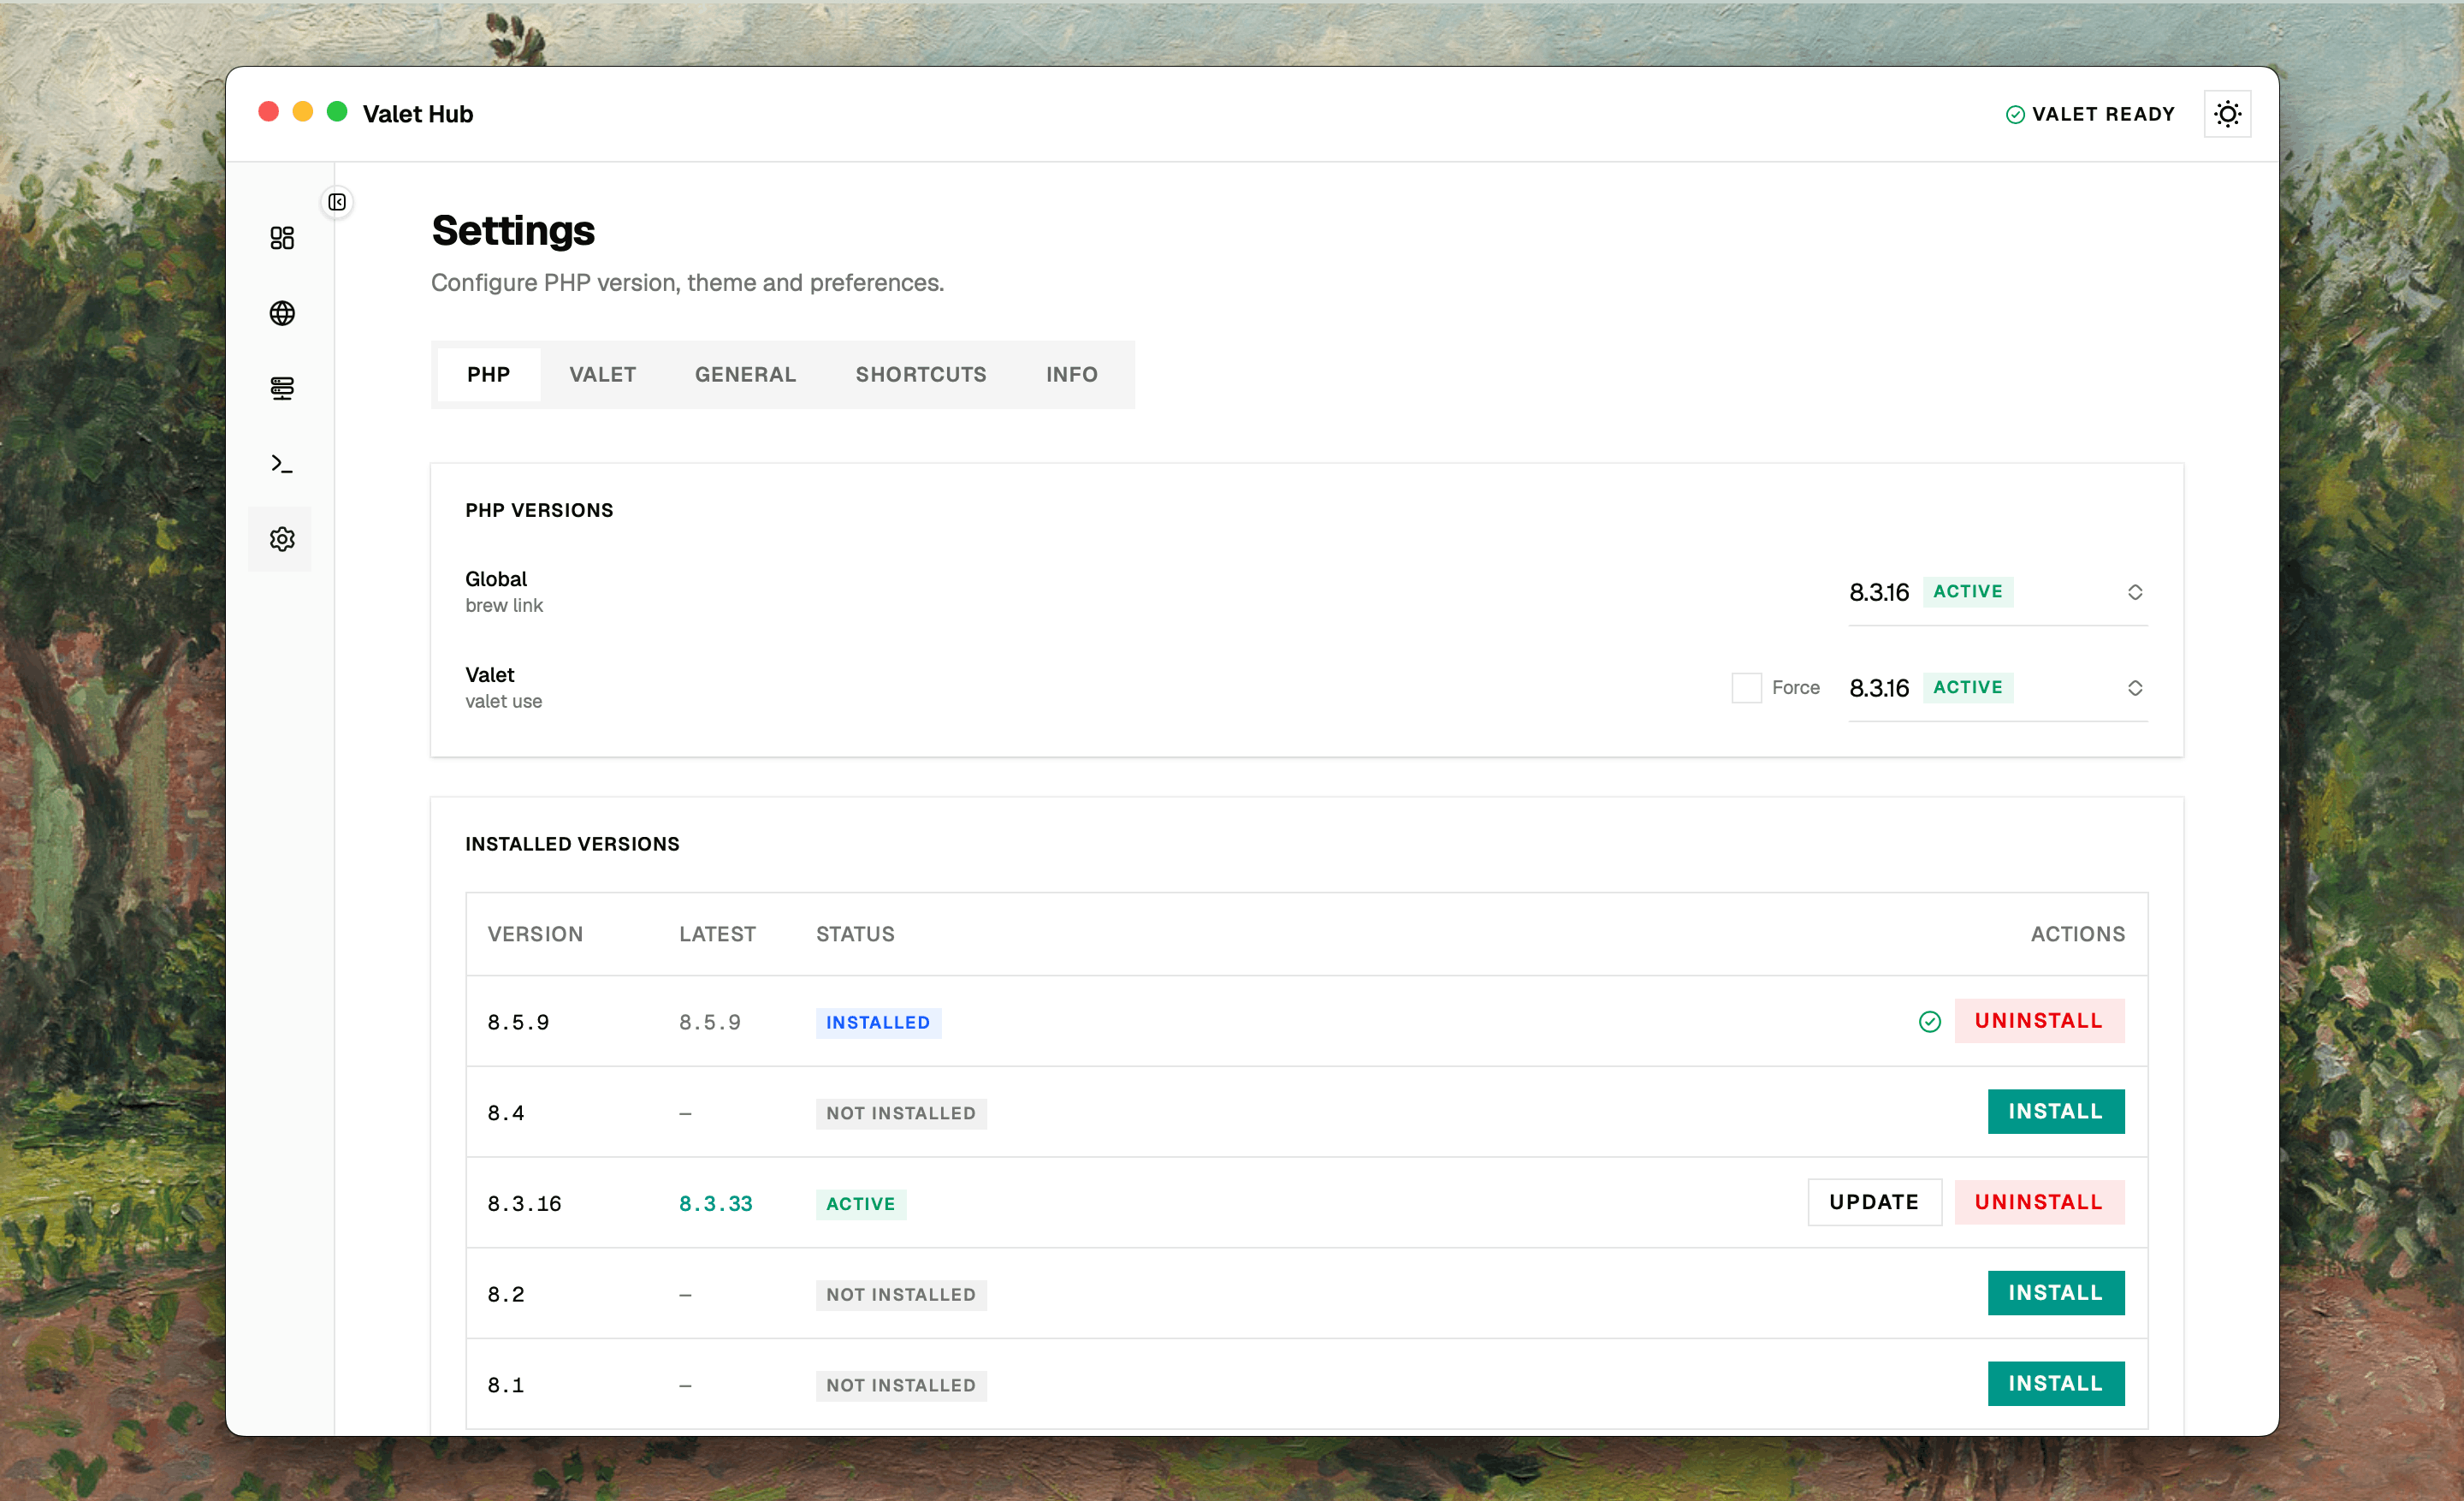This screenshot has height=1501, width=2464.
Task: Open the sites globe icon in sidebar
Action: (x=282, y=313)
